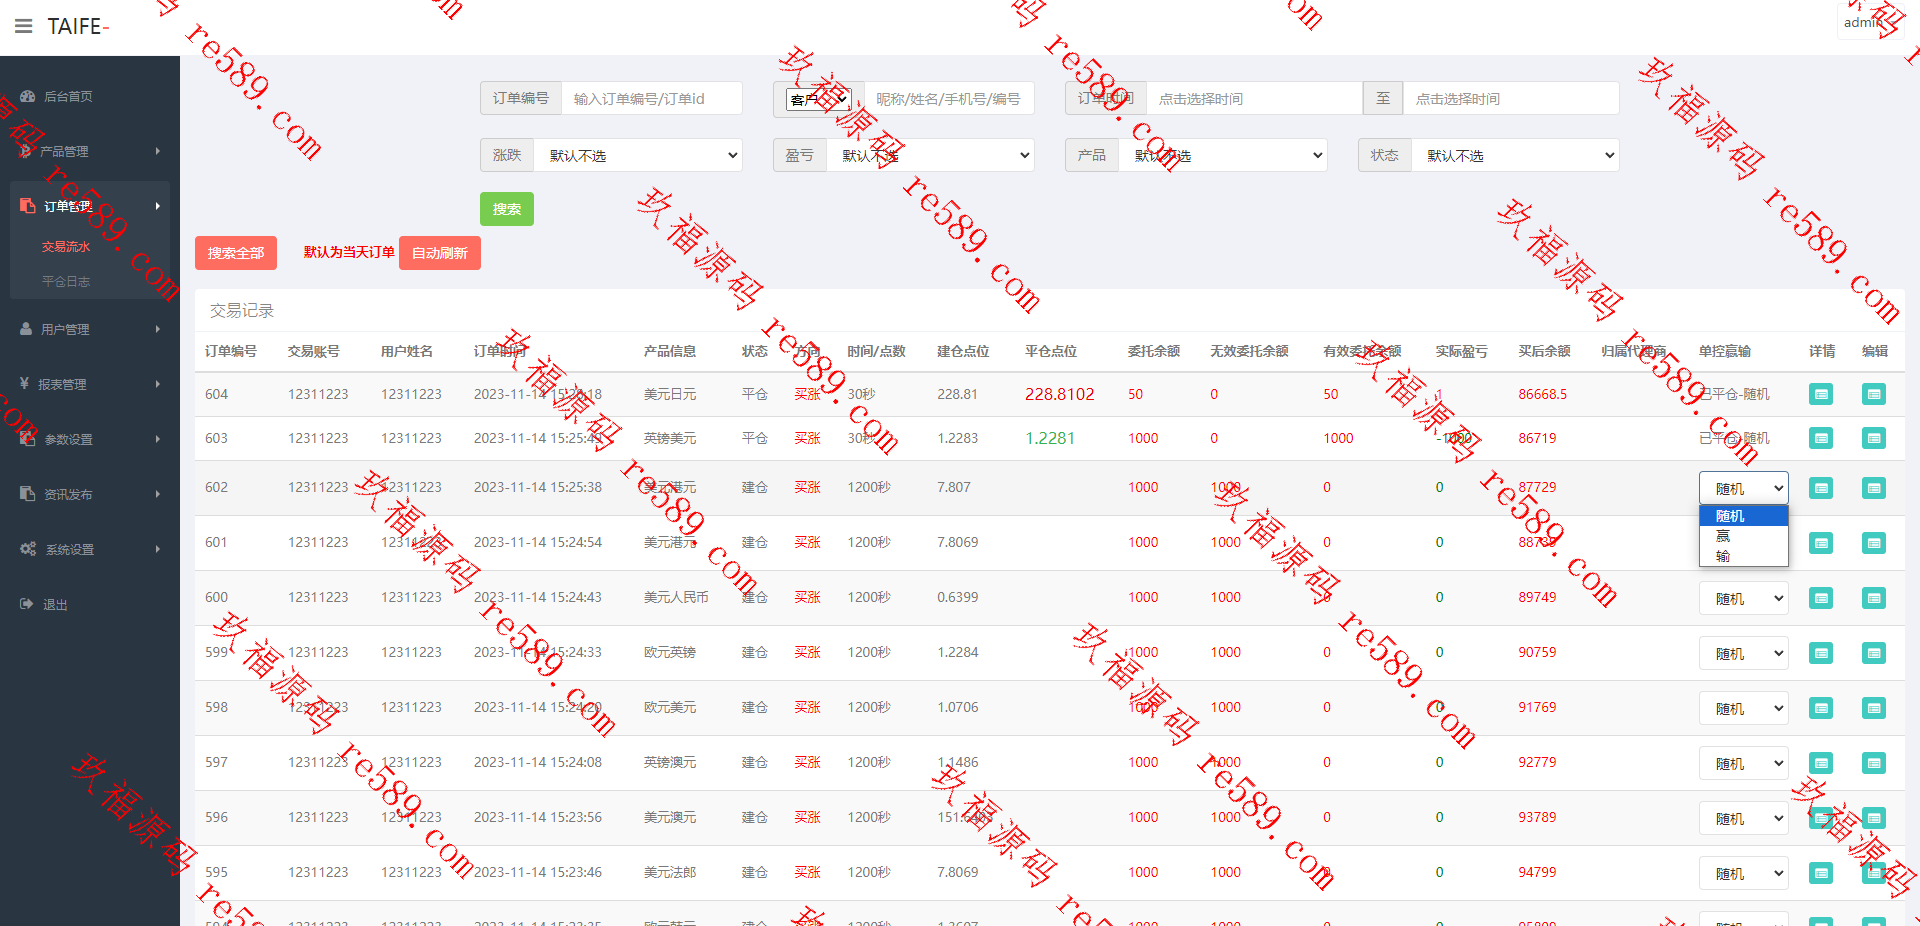Open the 产品 filter dropdown
Screen dimensions: 1920x926
click(x=1223, y=155)
